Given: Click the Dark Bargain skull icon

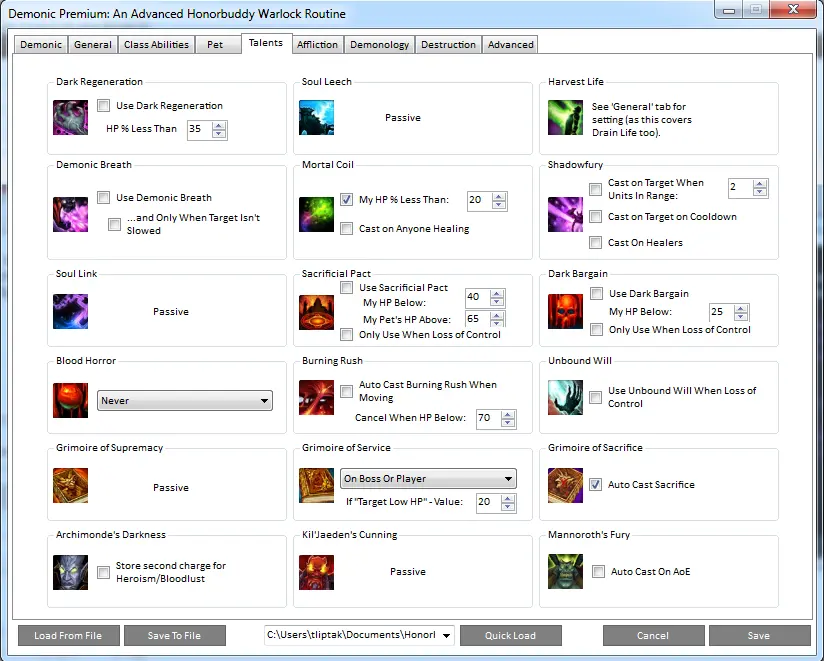Looking at the screenshot, I should pyautogui.click(x=565, y=312).
